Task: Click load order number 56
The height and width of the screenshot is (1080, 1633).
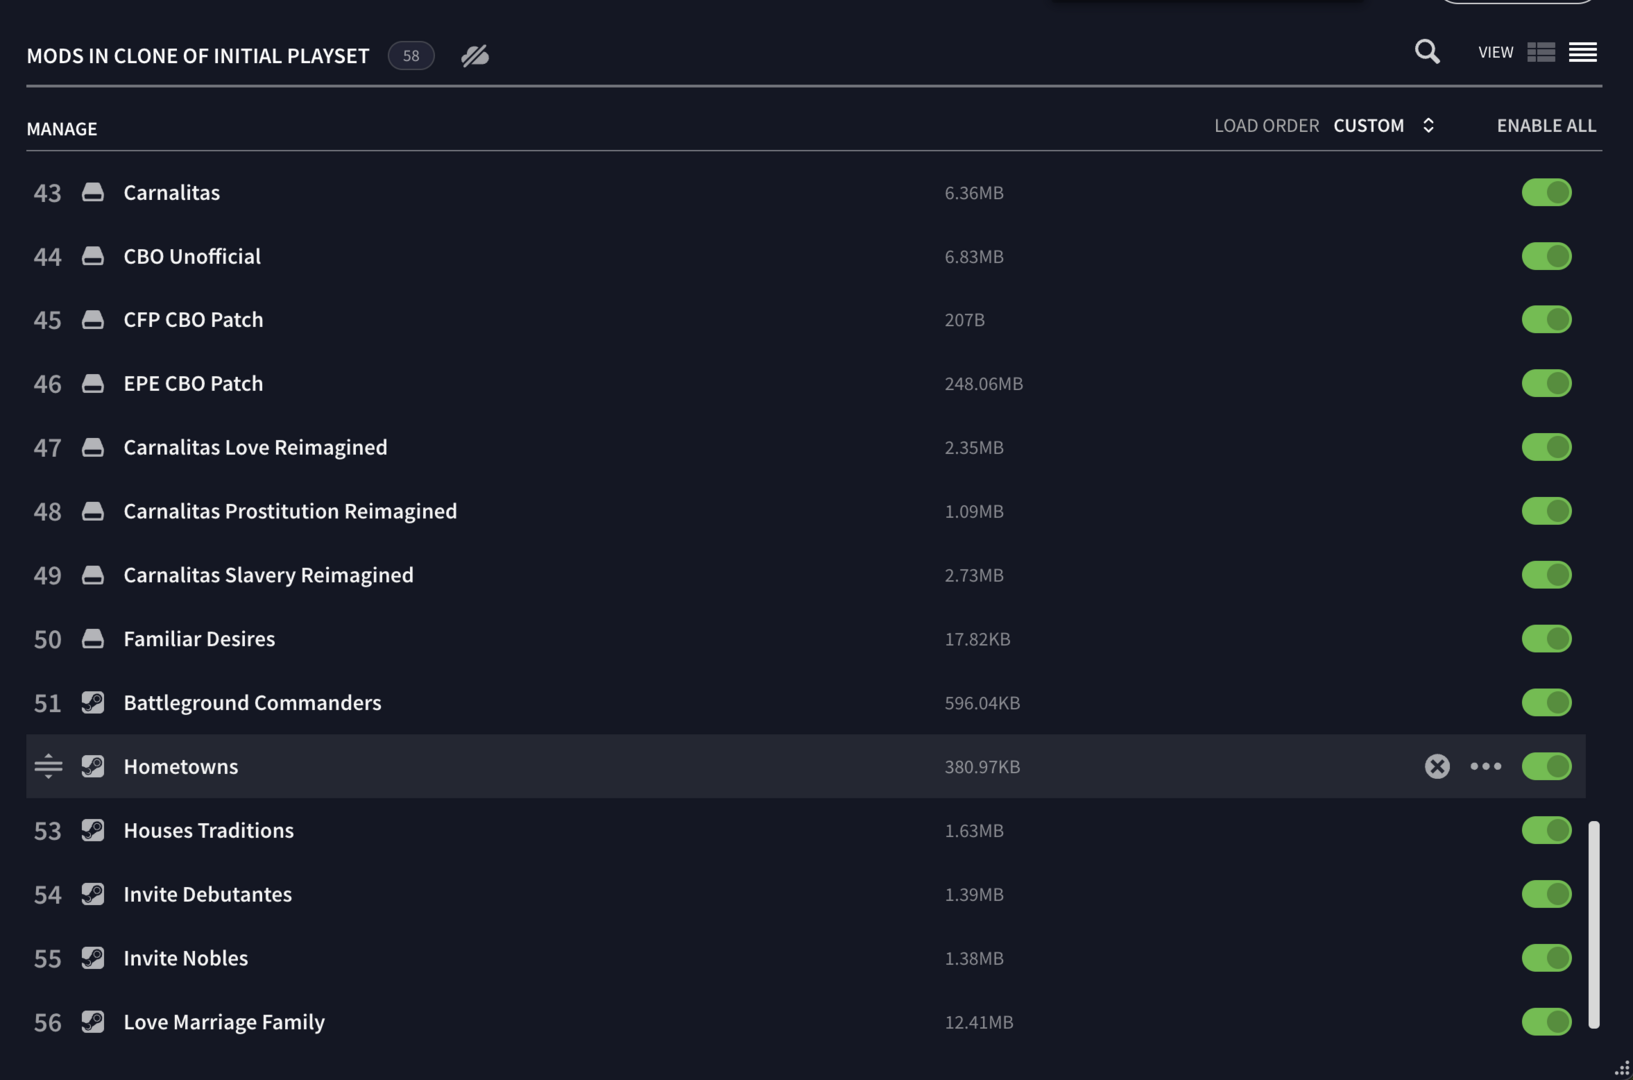Action: tap(47, 1022)
